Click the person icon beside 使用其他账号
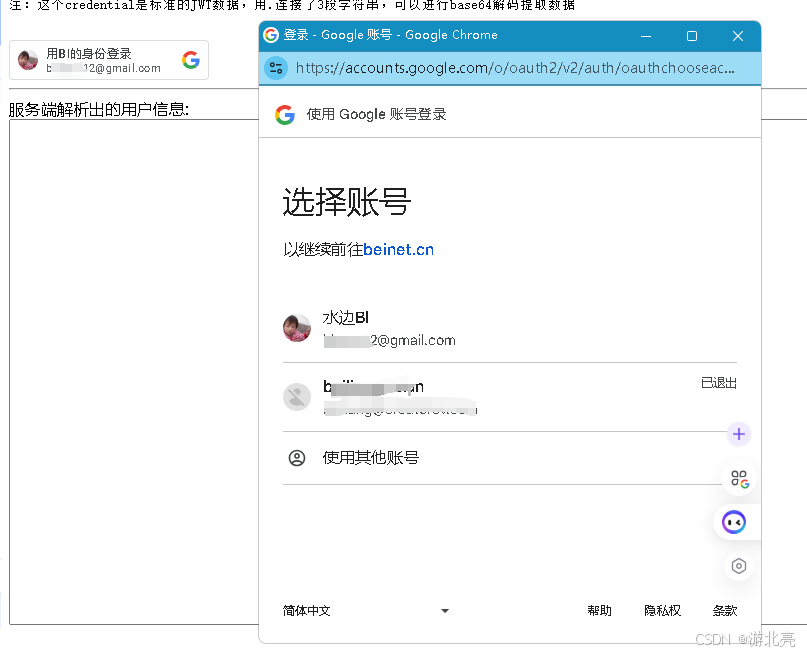 [297, 458]
